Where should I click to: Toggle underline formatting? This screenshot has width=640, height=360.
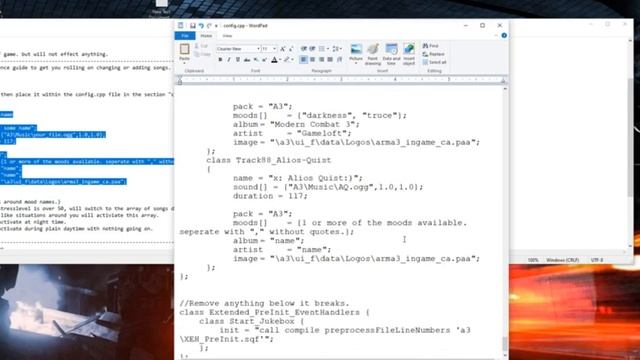(x=238, y=60)
